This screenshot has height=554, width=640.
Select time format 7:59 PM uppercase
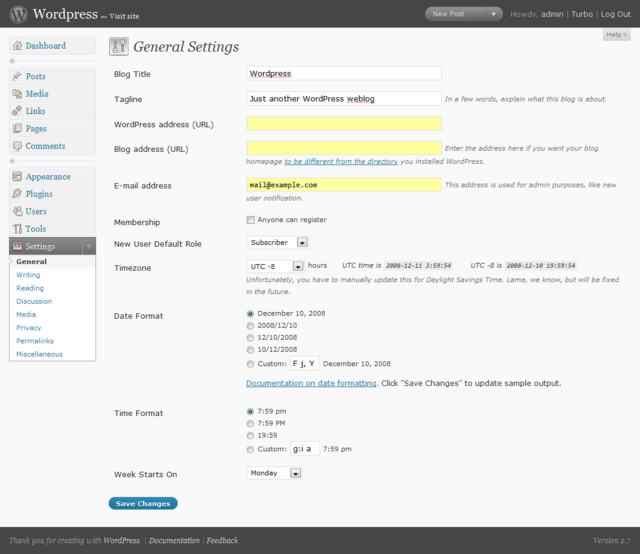pos(250,423)
